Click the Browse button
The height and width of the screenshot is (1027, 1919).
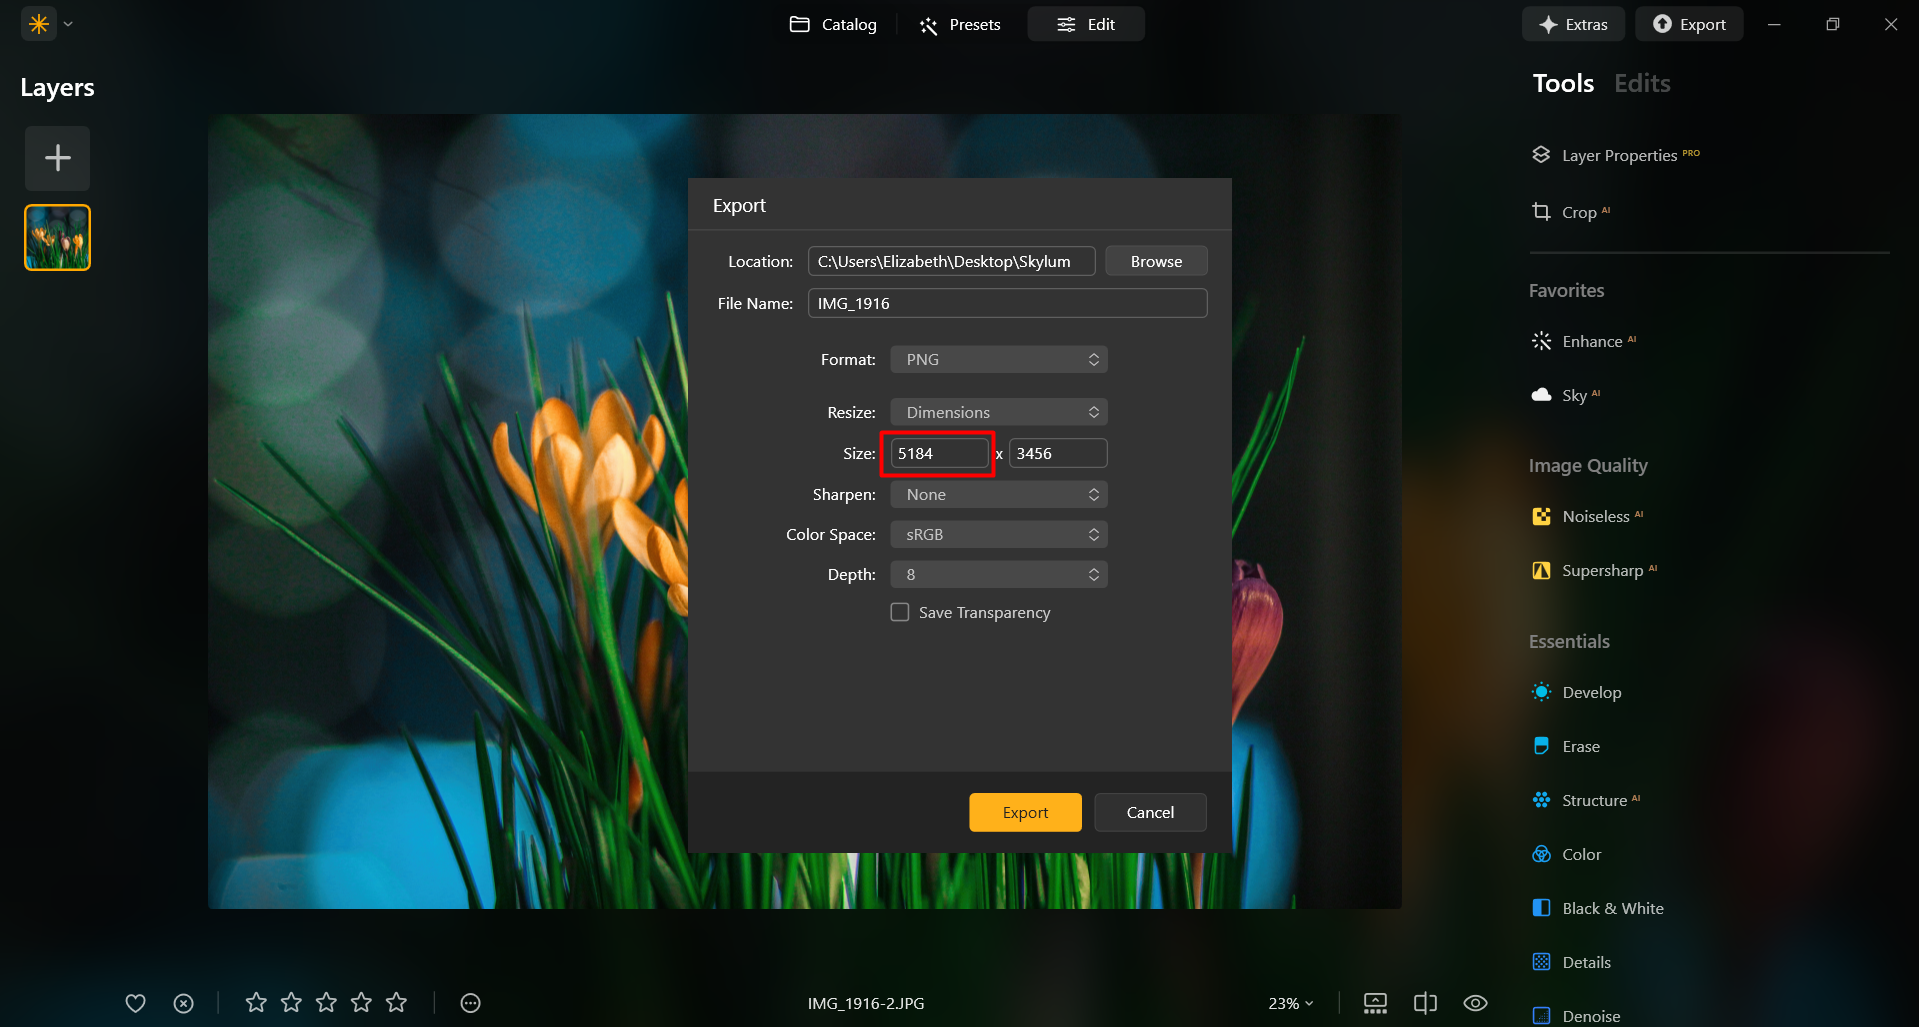pos(1156,261)
